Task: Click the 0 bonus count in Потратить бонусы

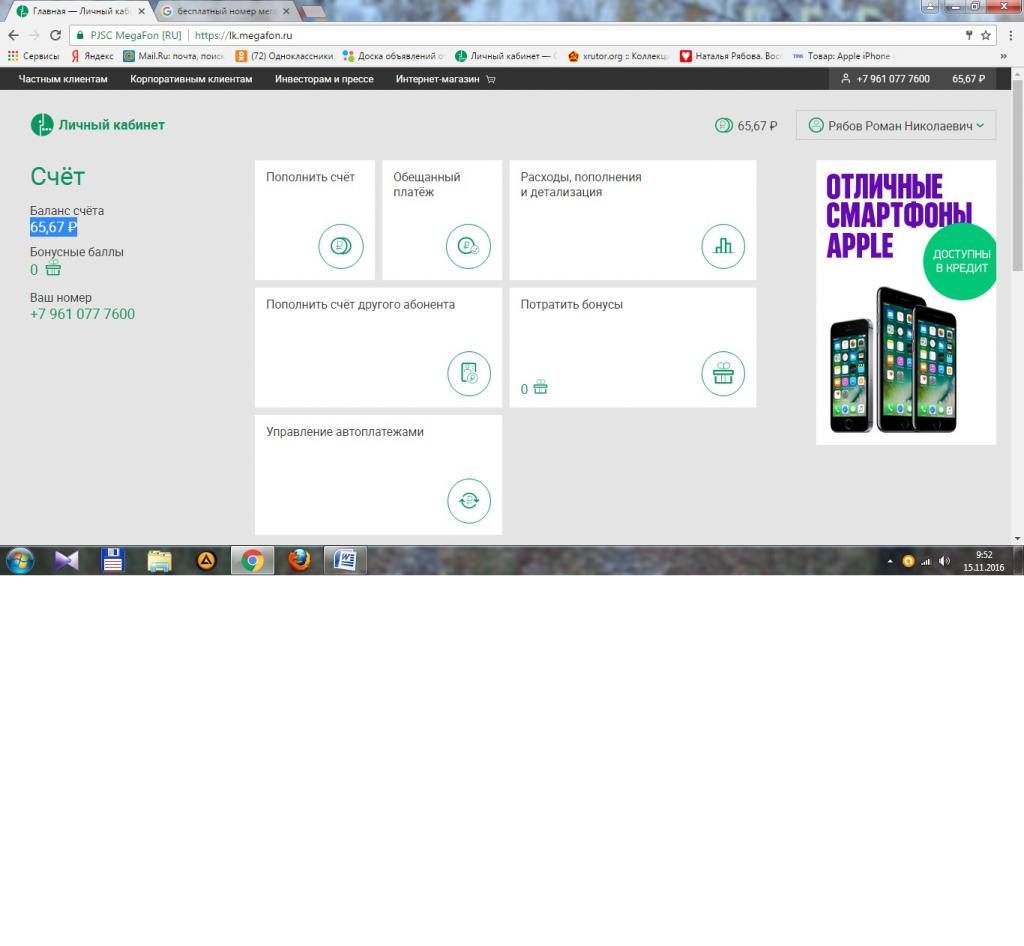Action: 524,389
